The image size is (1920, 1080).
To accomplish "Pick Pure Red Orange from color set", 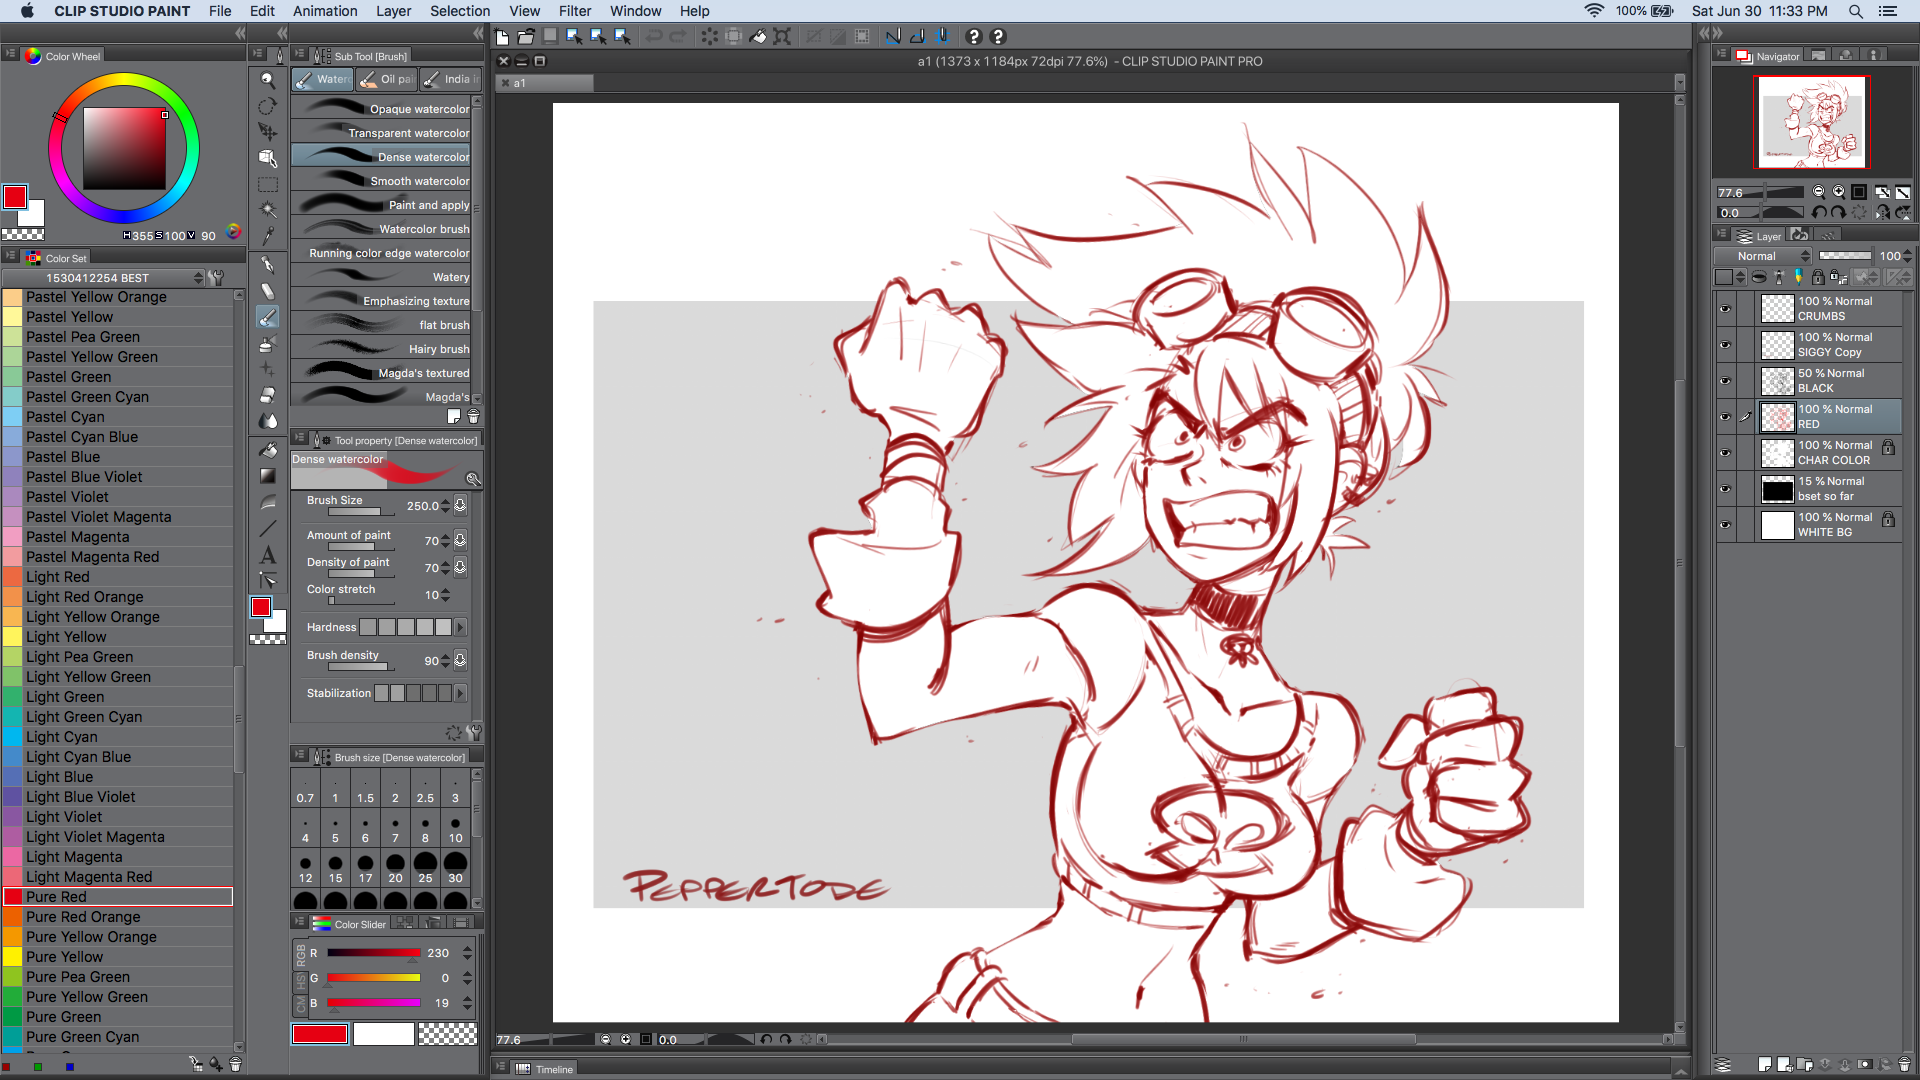I will (x=118, y=917).
